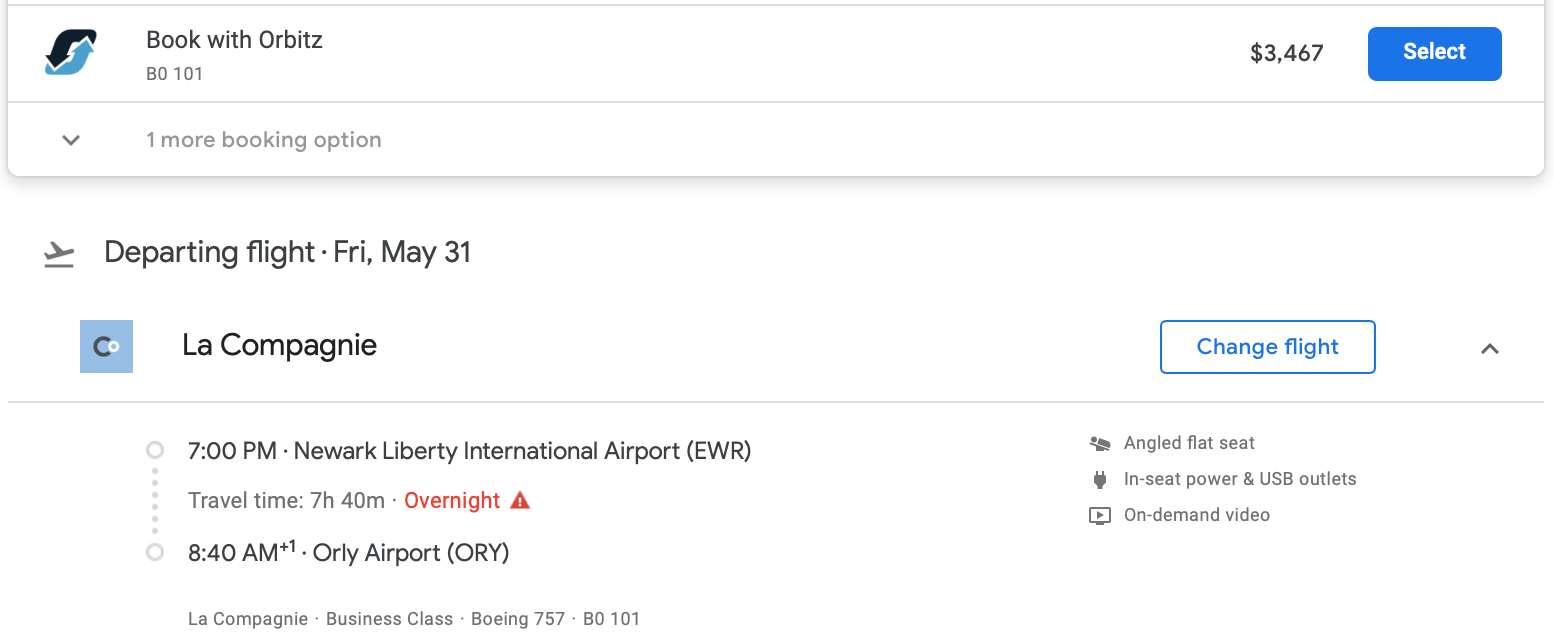Collapse the La Compagnie flight details
1554x638 pixels.
click(1489, 348)
